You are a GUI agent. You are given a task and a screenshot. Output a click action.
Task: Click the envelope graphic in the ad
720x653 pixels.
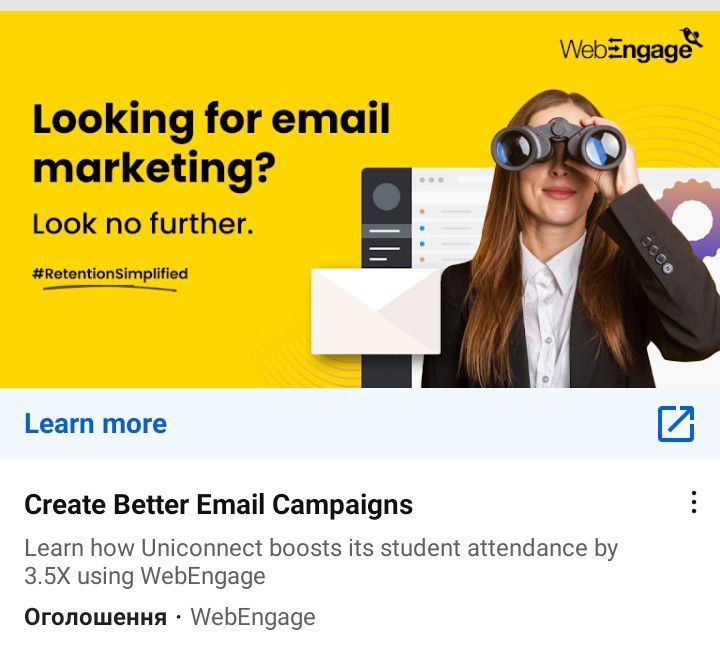[x=376, y=312]
